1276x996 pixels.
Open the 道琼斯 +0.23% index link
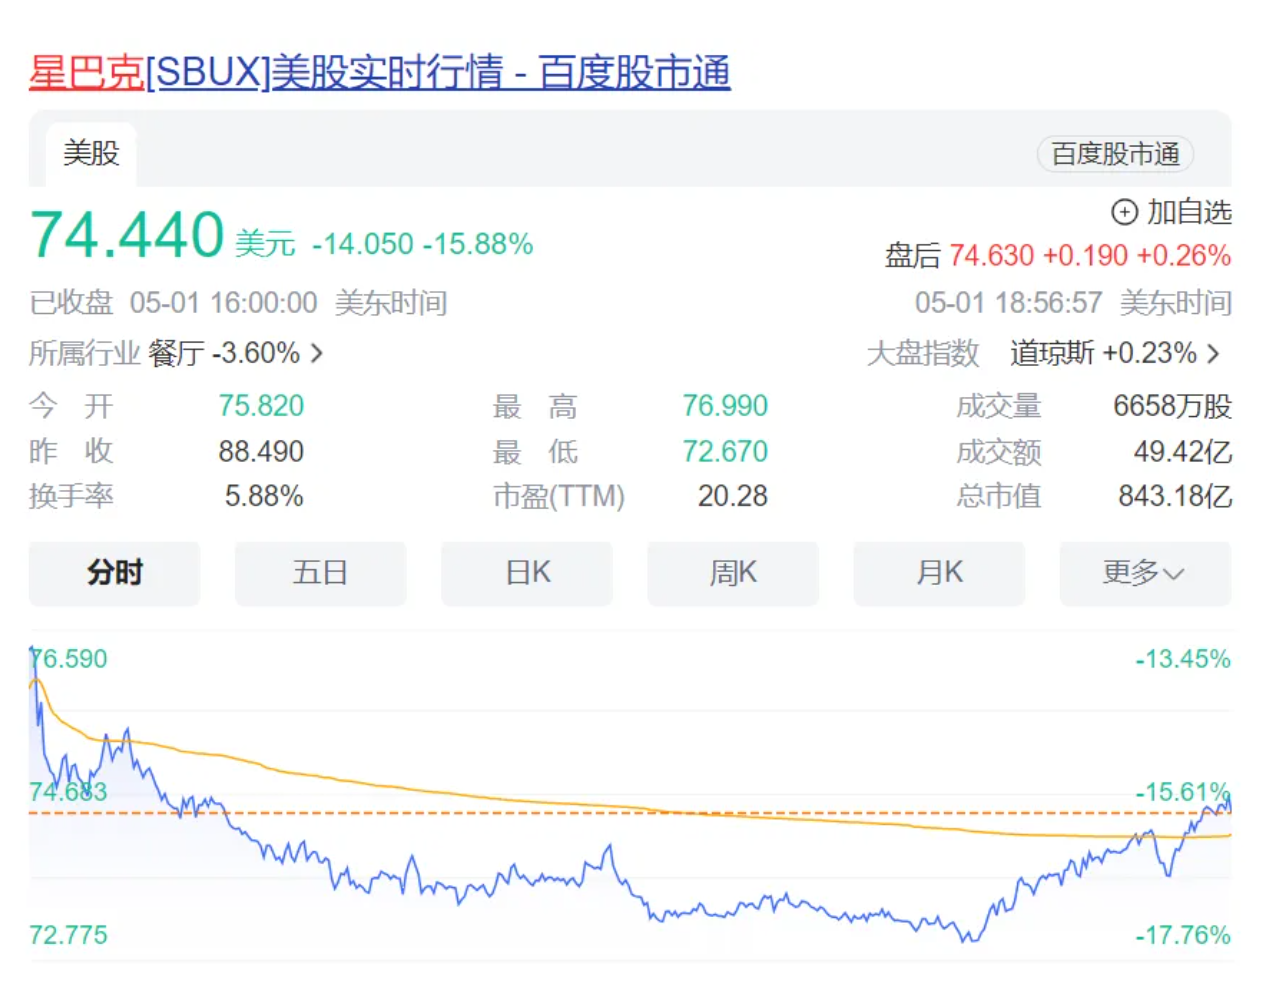point(1103,353)
